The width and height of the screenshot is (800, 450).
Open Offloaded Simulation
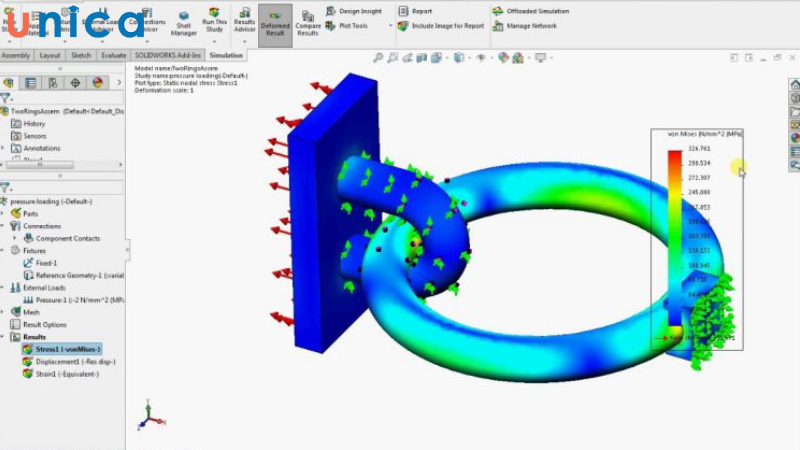[x=531, y=11]
